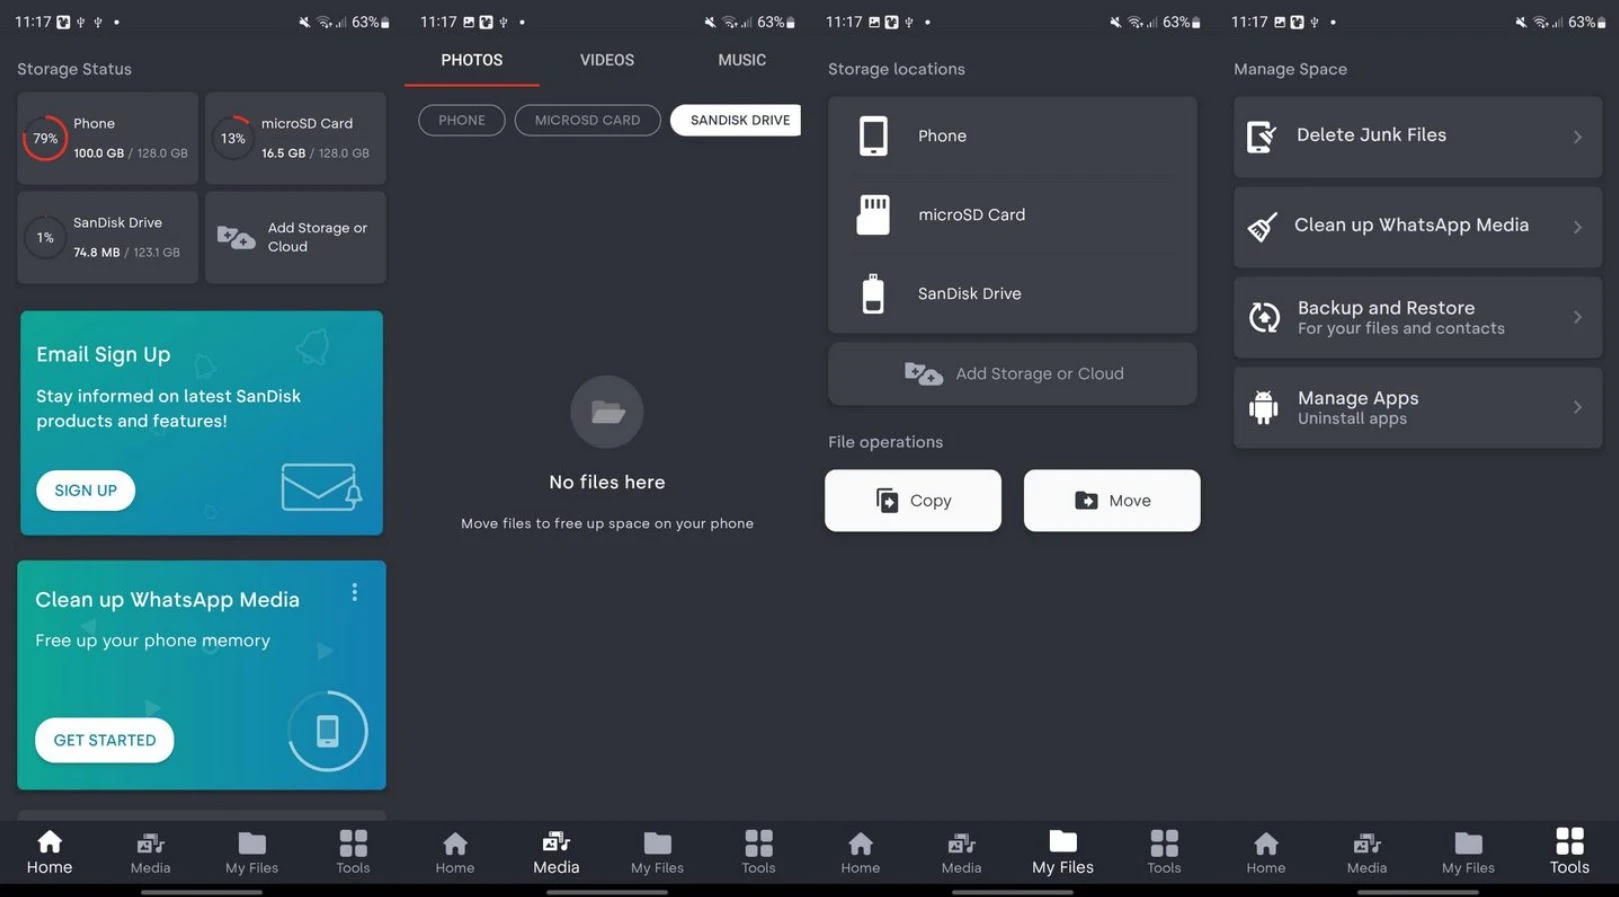Open SanDisk Drive storage card showing 1%

point(107,238)
